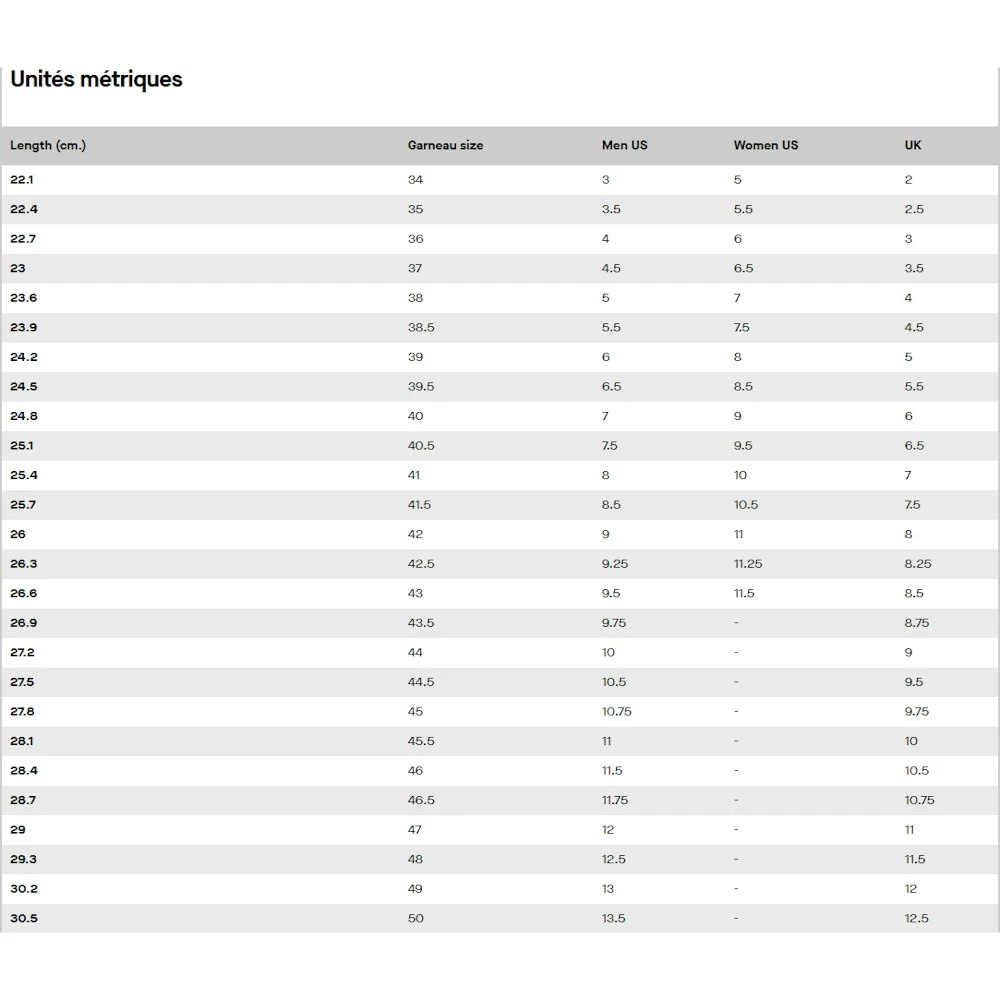The height and width of the screenshot is (1000, 1000).
Task: Click the "Women US" column header
Action: coord(765,145)
